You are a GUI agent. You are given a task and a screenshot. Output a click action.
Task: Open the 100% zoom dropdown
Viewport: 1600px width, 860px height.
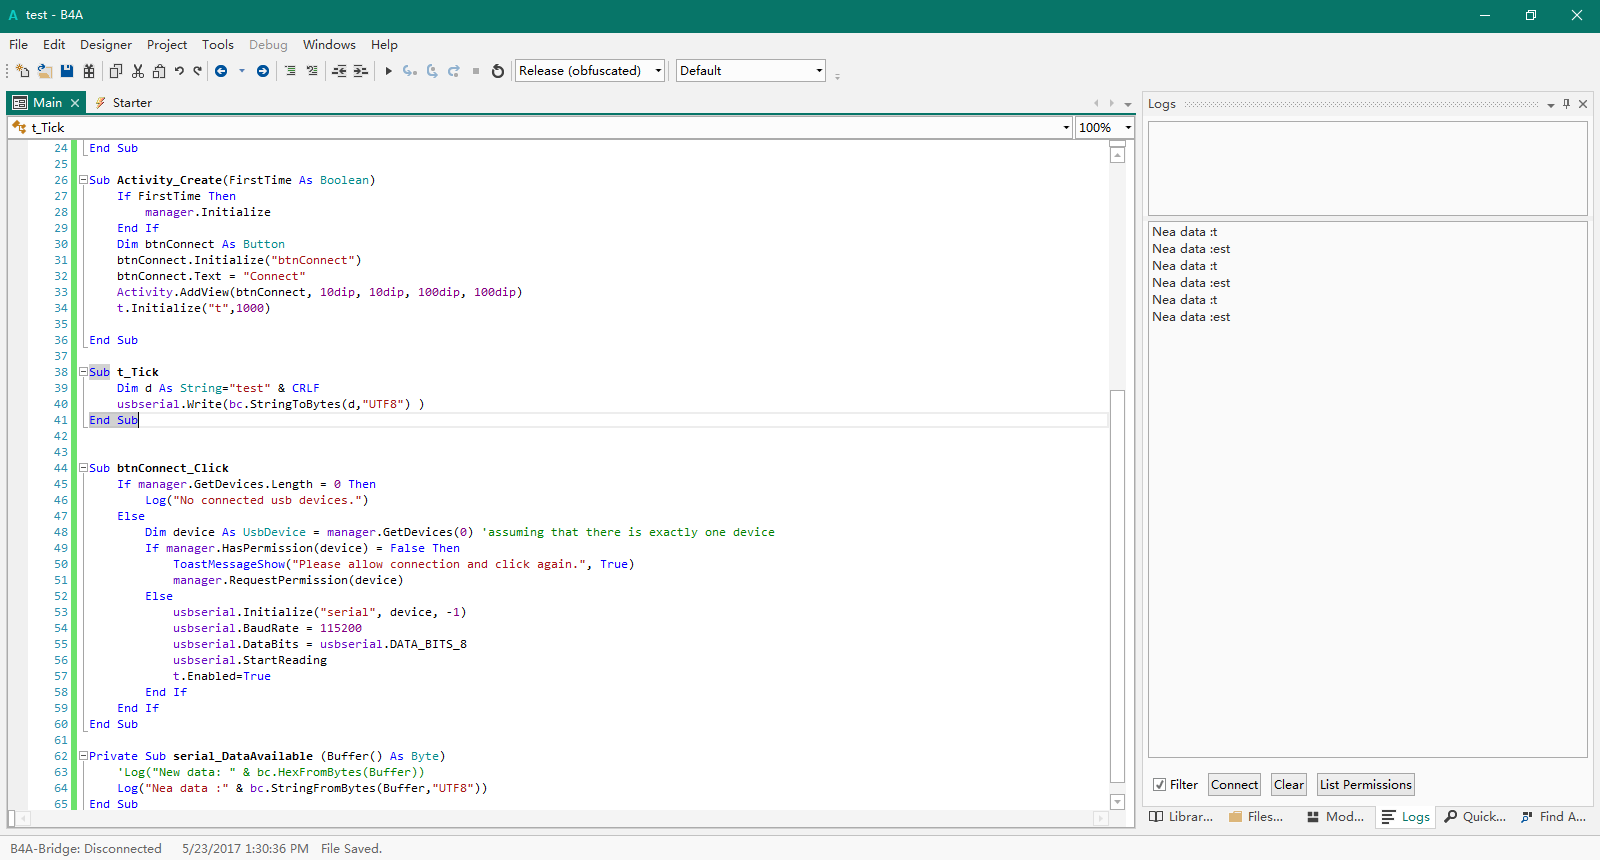(x=1128, y=128)
